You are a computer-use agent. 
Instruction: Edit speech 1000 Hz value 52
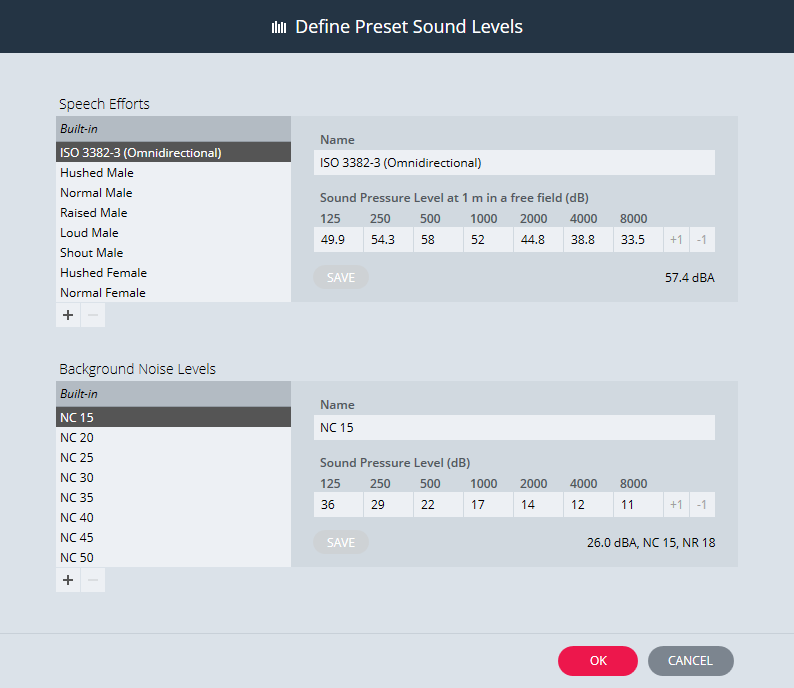click(488, 239)
